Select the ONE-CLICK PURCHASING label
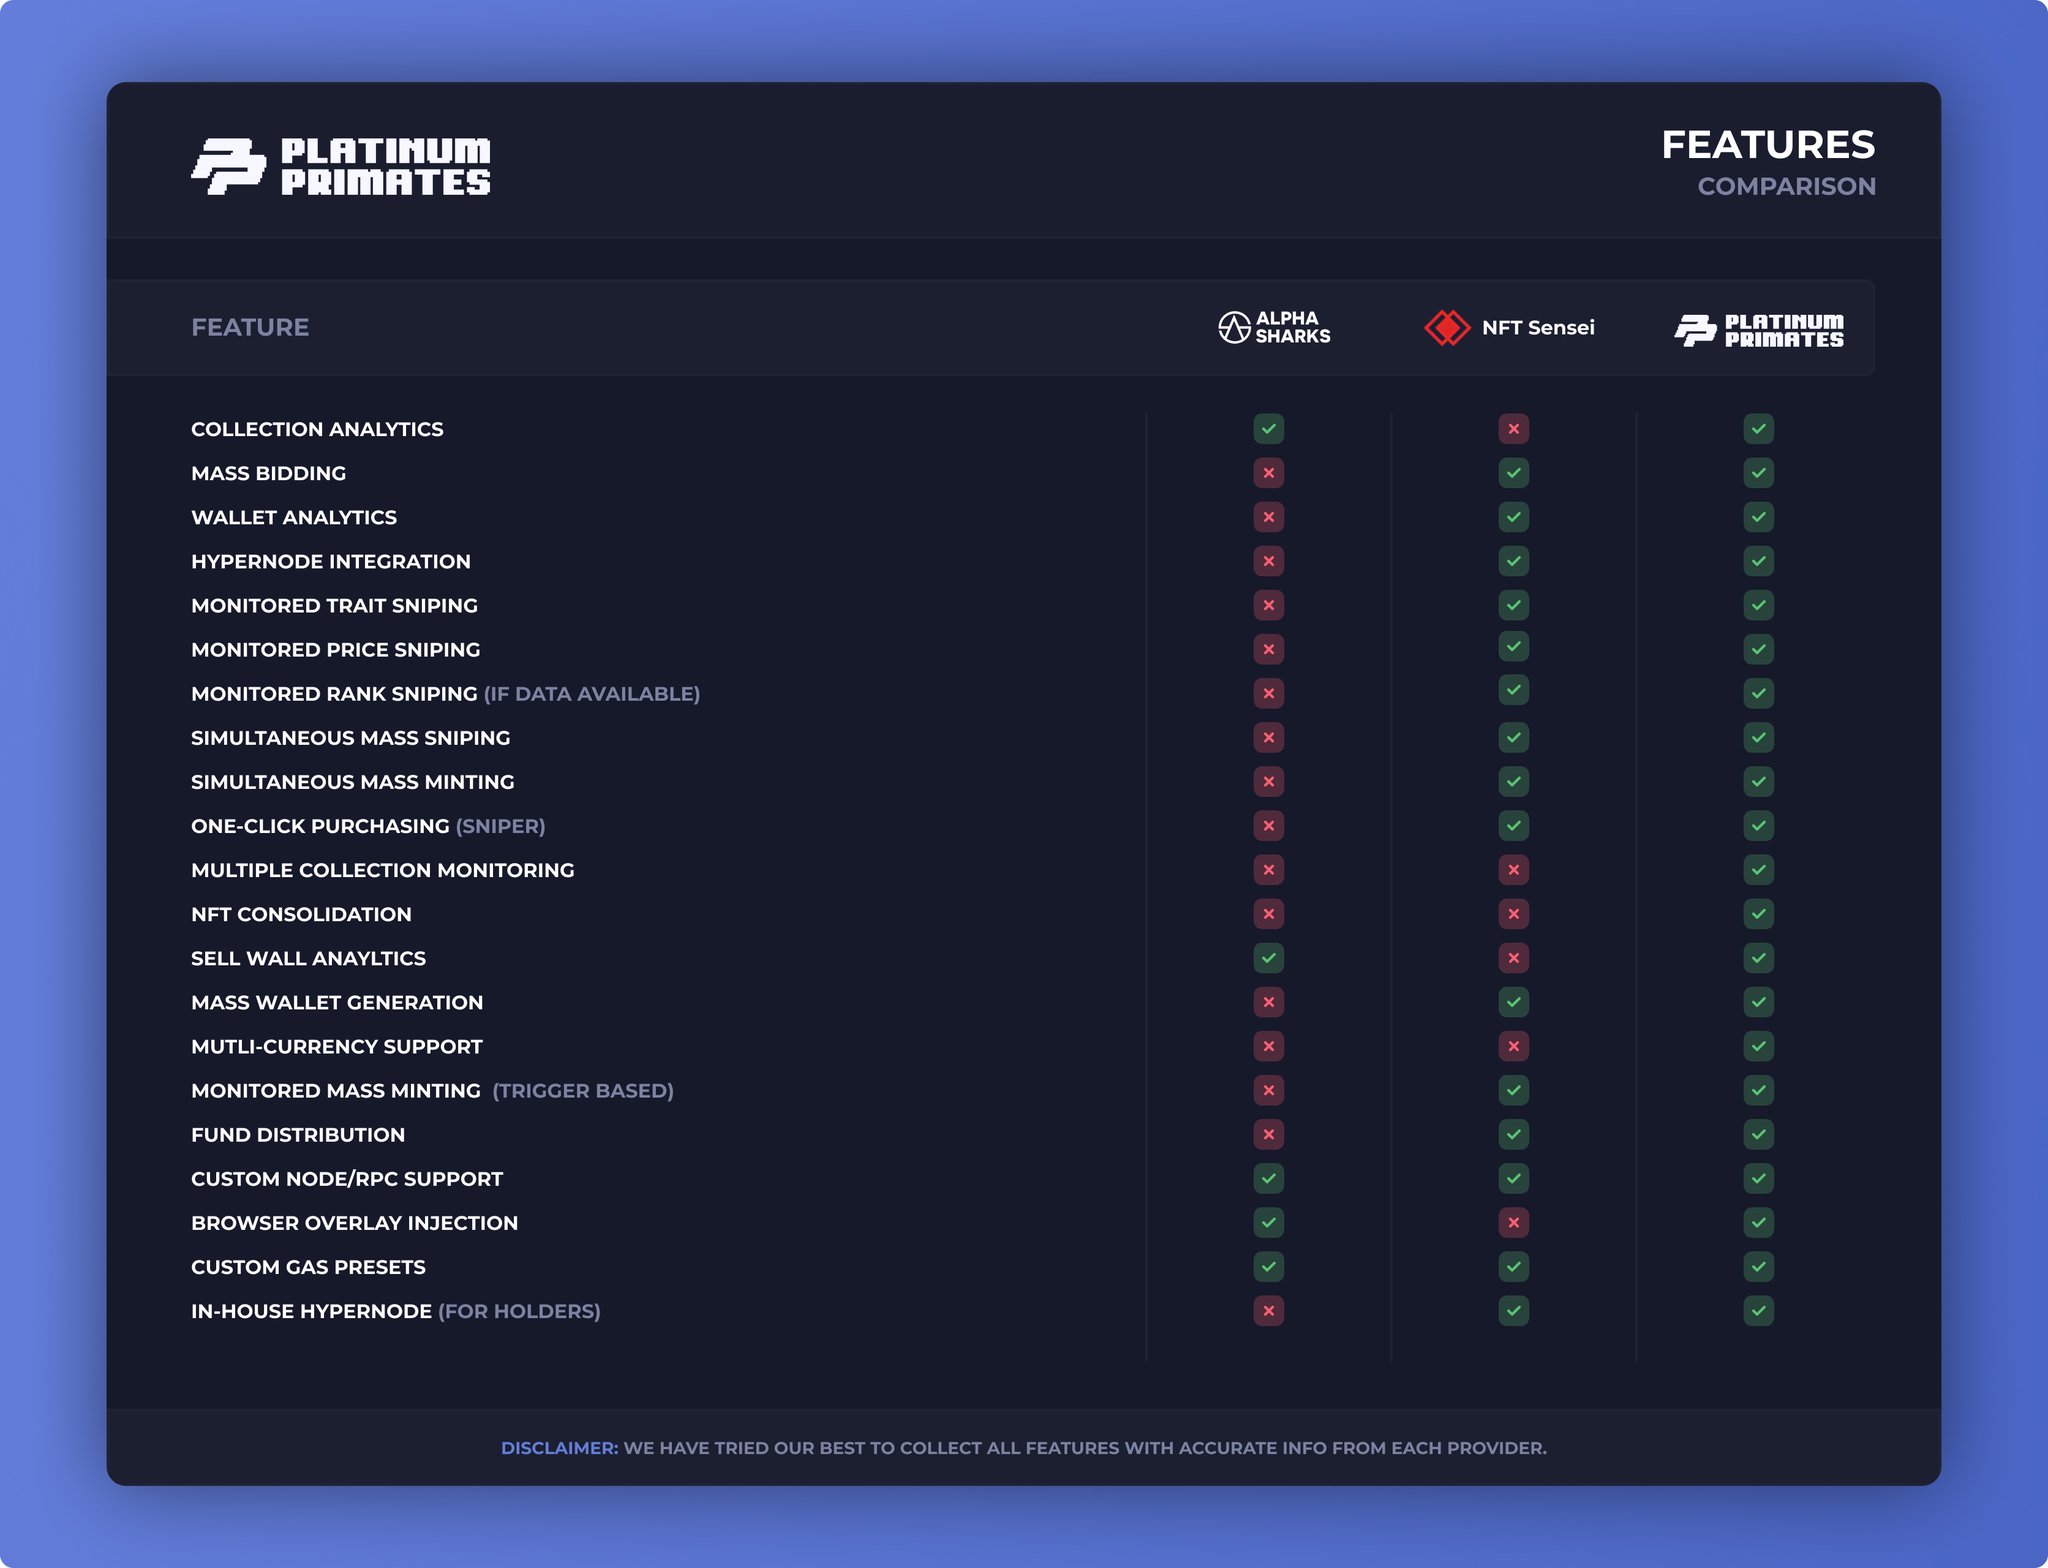 coord(320,826)
